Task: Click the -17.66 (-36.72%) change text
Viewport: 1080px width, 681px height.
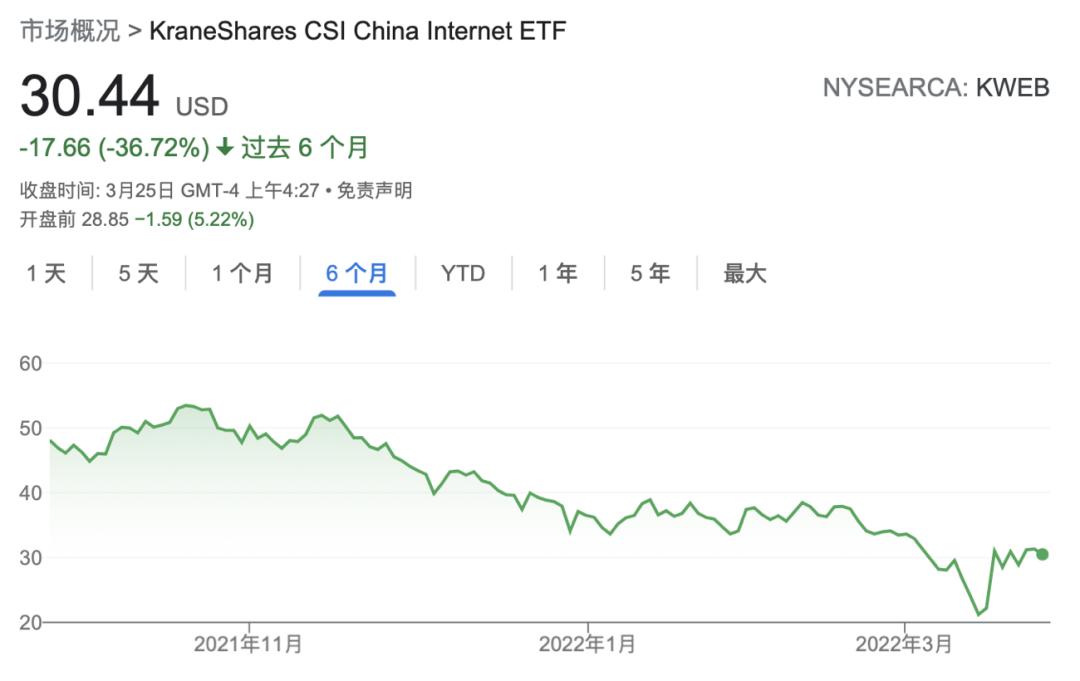Action: [x=115, y=148]
